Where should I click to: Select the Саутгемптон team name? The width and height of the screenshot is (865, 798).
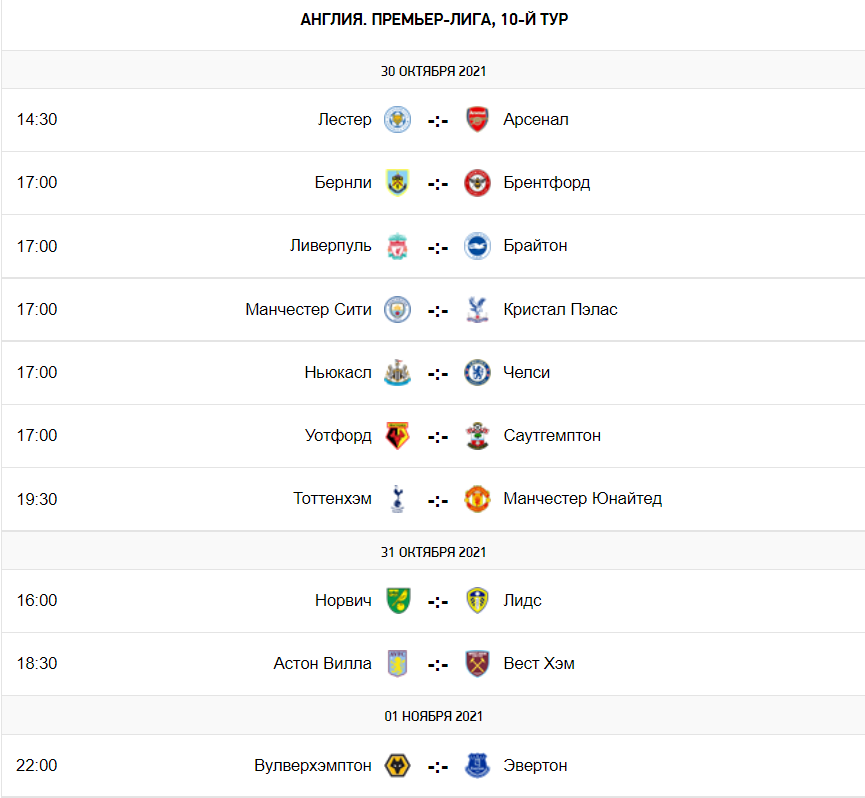coord(552,435)
